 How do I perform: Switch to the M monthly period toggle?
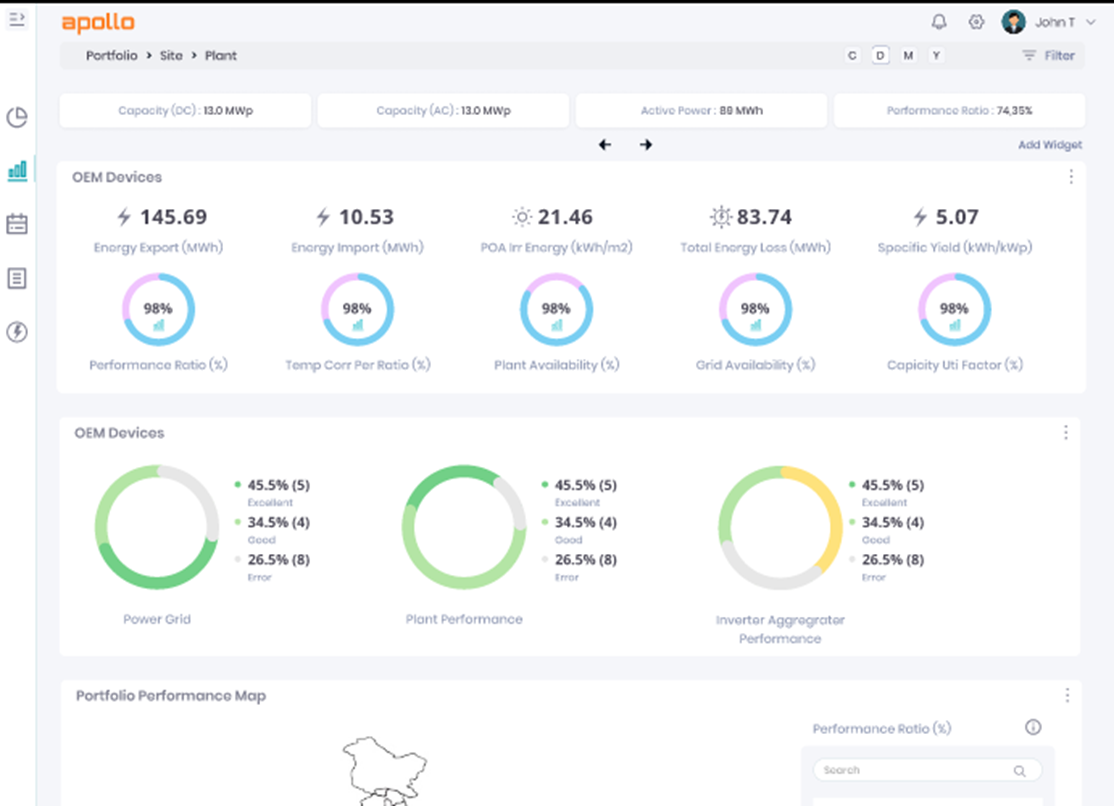908,56
